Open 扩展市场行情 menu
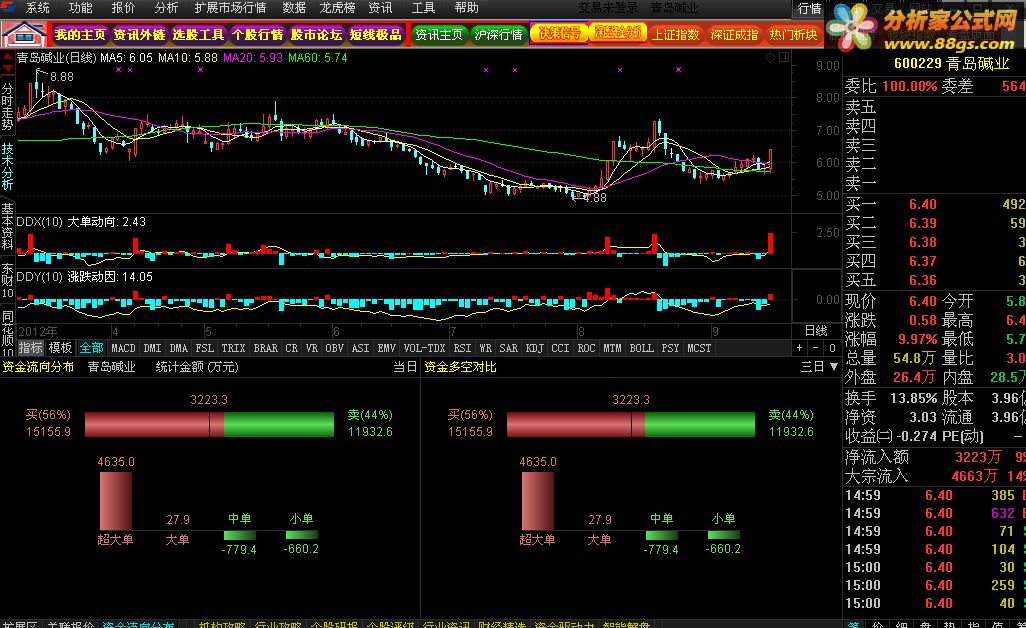1026x628 pixels. 230,8
